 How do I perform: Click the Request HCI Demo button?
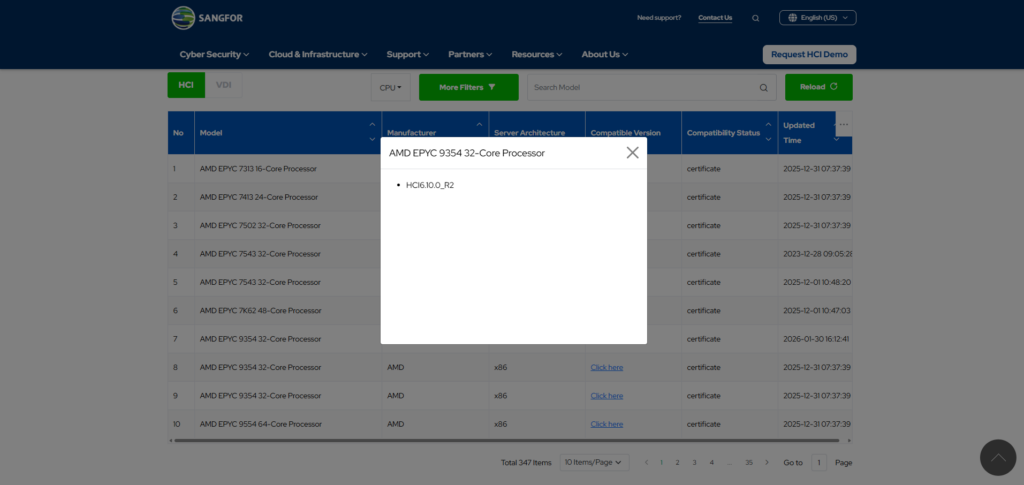(809, 54)
